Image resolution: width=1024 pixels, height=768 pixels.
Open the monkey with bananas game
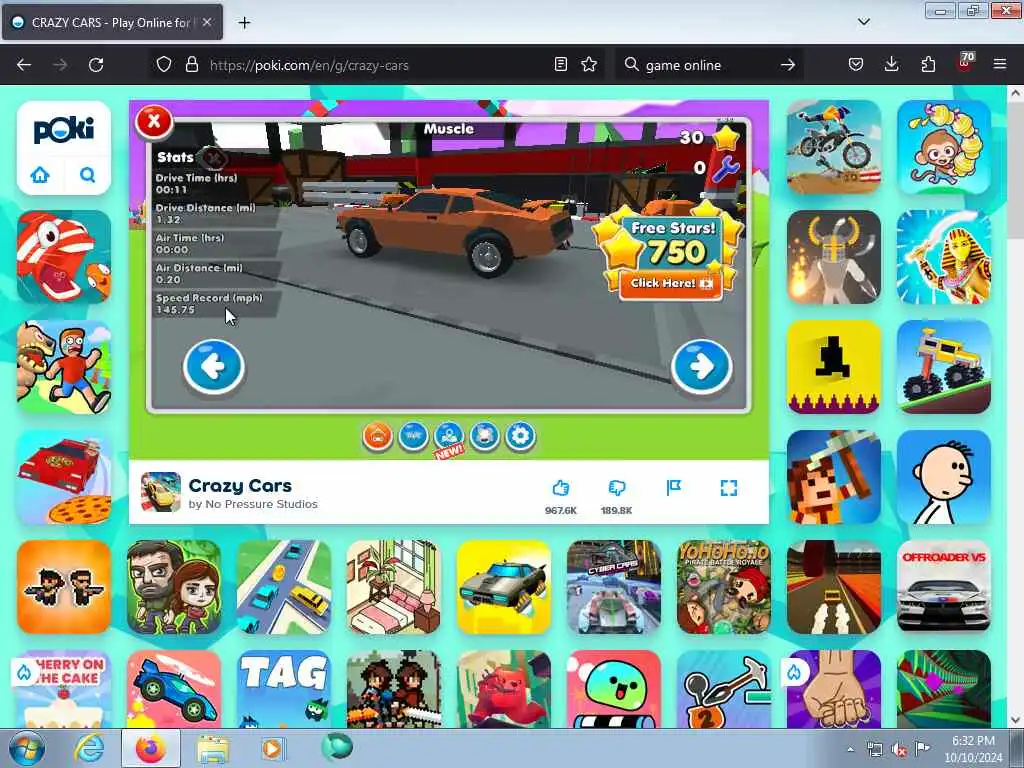pyautogui.click(x=944, y=147)
